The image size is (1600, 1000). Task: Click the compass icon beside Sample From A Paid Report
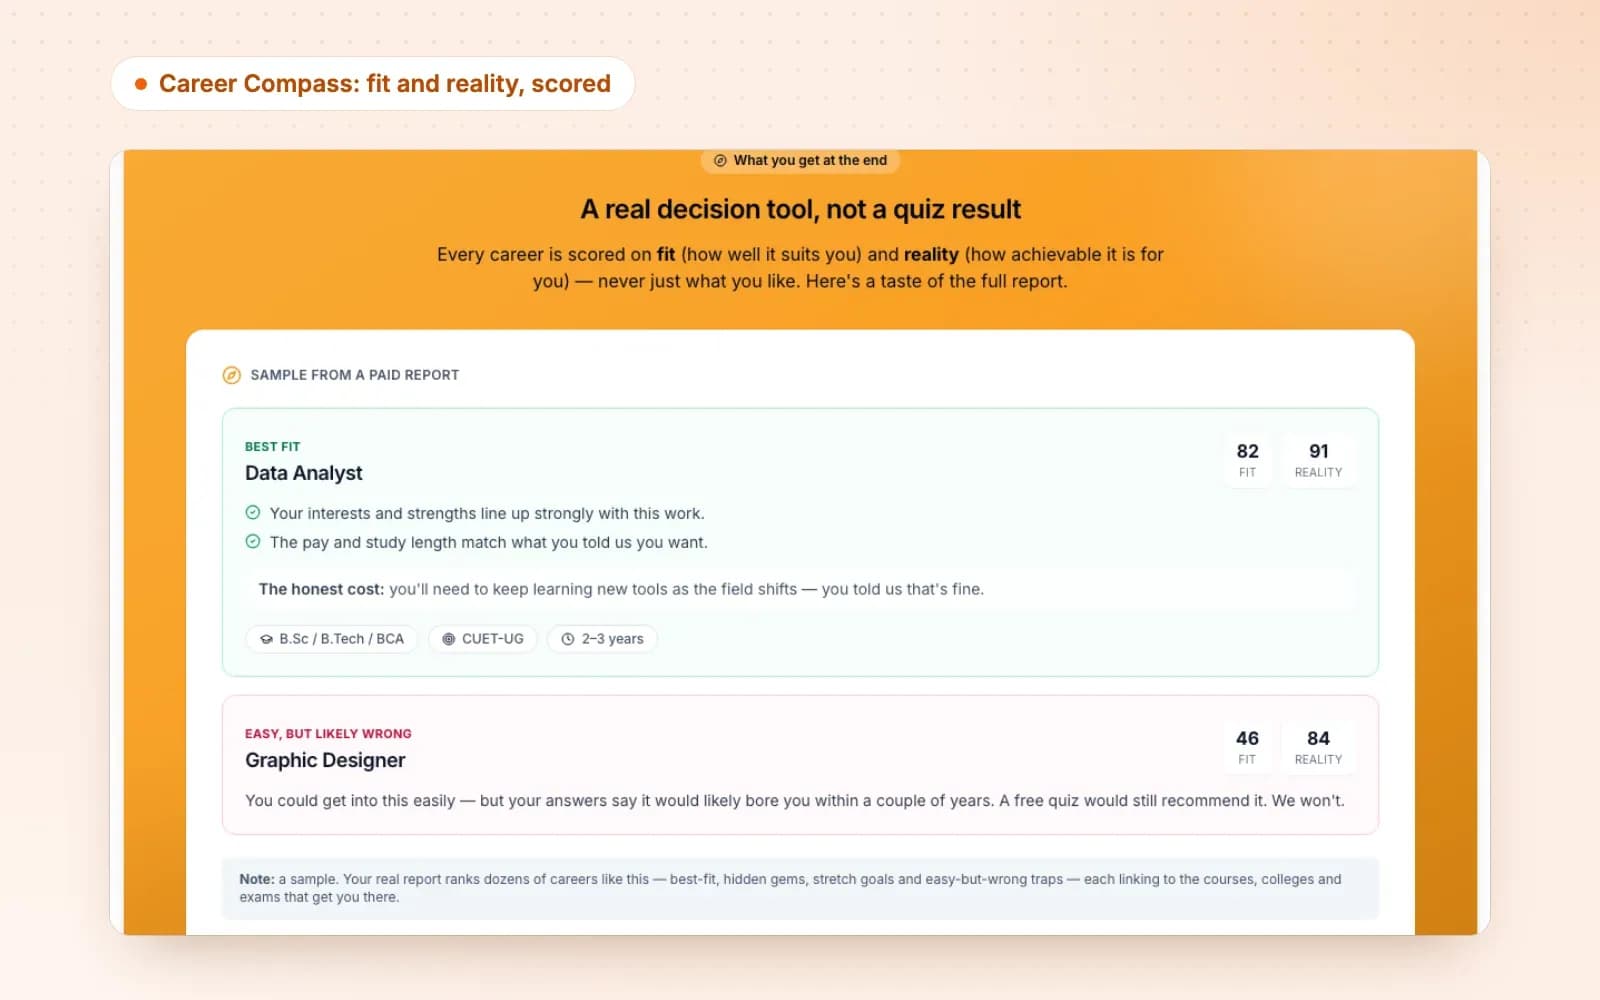point(231,375)
